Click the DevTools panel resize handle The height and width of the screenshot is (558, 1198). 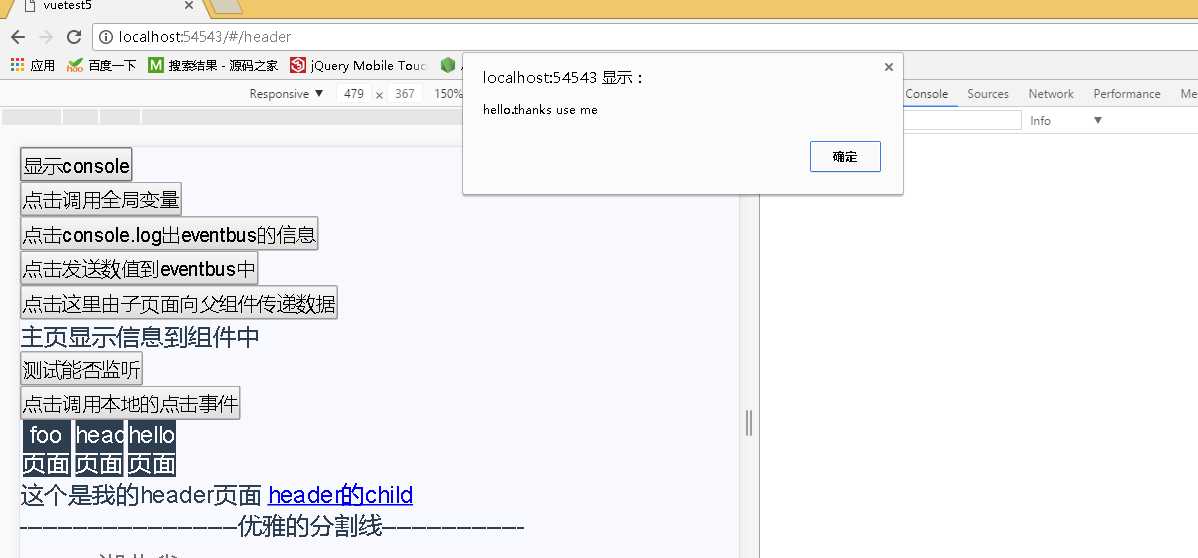click(749, 423)
